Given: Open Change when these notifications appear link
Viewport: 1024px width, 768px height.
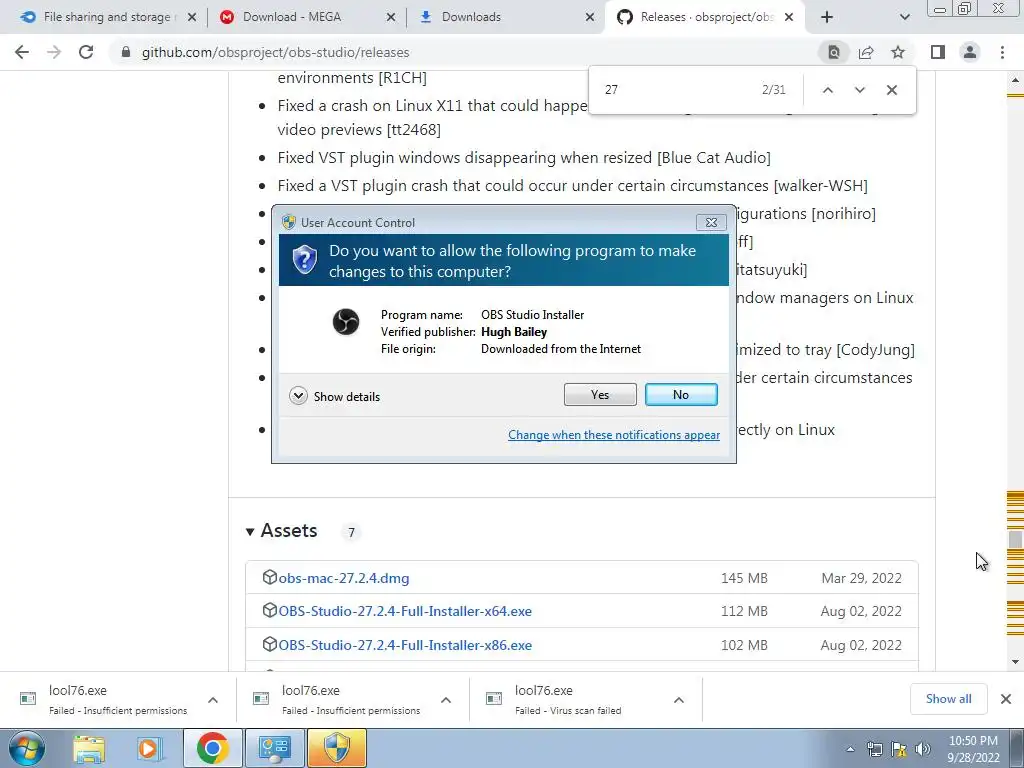Looking at the screenshot, I should (x=614, y=435).
